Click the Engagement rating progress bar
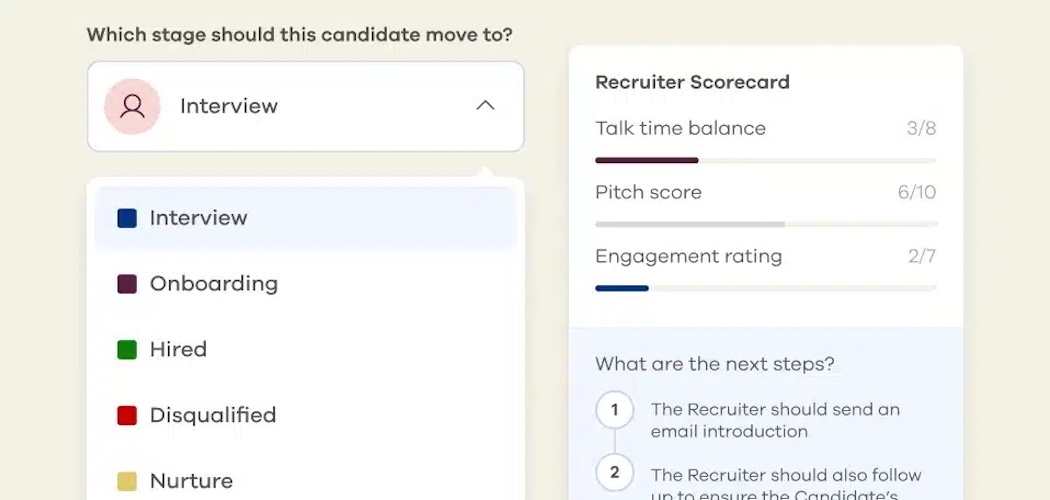The image size is (1050, 500). click(765, 288)
